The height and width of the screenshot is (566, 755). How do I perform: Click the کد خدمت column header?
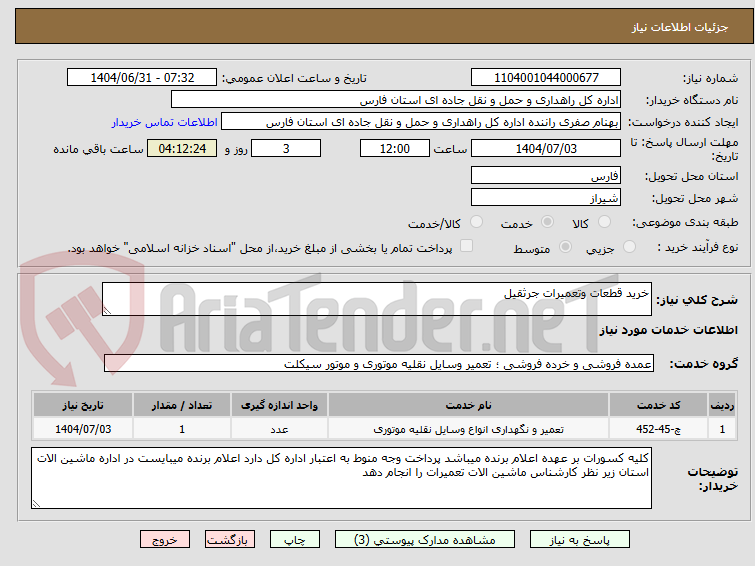click(658, 405)
